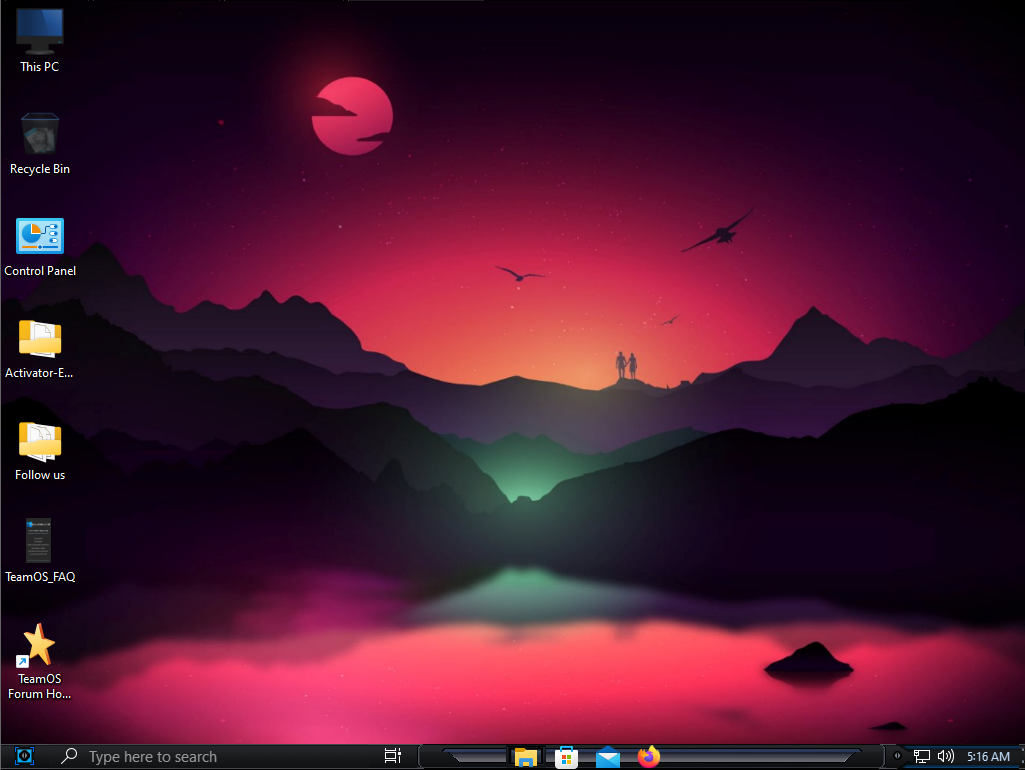Open the Mail app on the taskbar
This screenshot has width=1025, height=770.
(x=608, y=757)
